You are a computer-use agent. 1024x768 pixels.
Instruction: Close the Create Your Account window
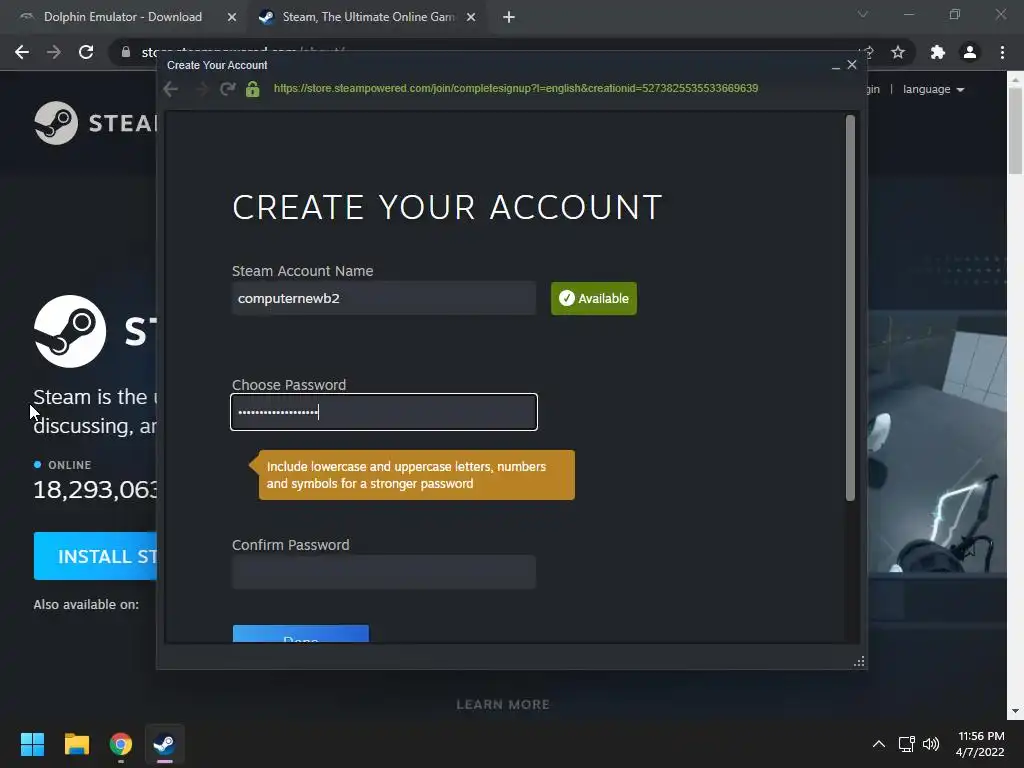(852, 65)
